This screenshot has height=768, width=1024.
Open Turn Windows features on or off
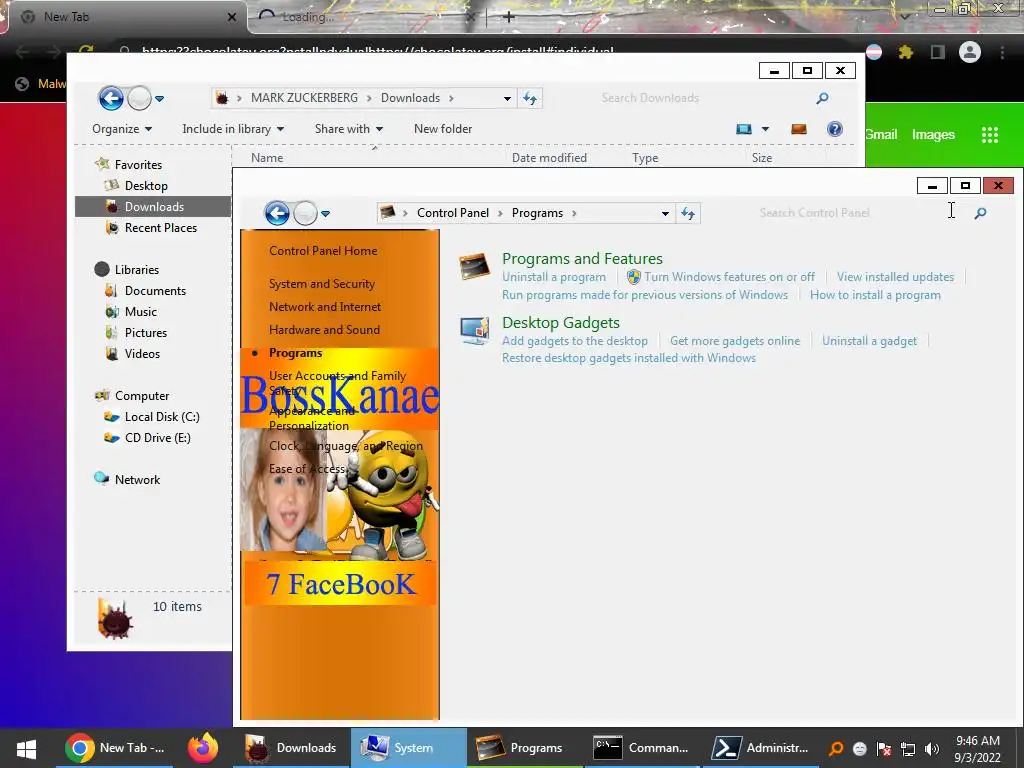tap(729, 277)
